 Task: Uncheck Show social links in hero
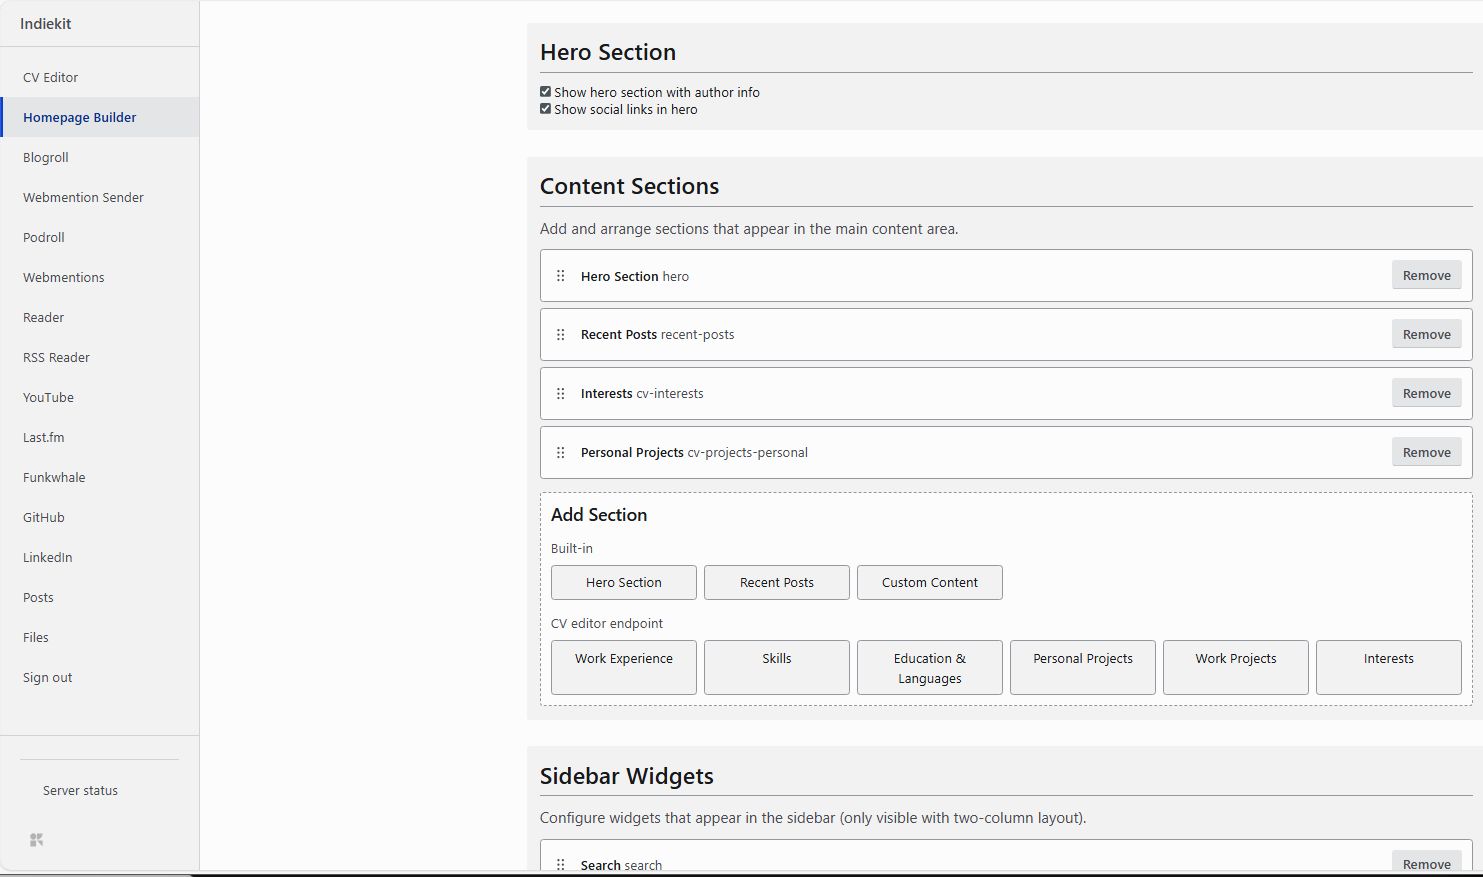tap(546, 109)
